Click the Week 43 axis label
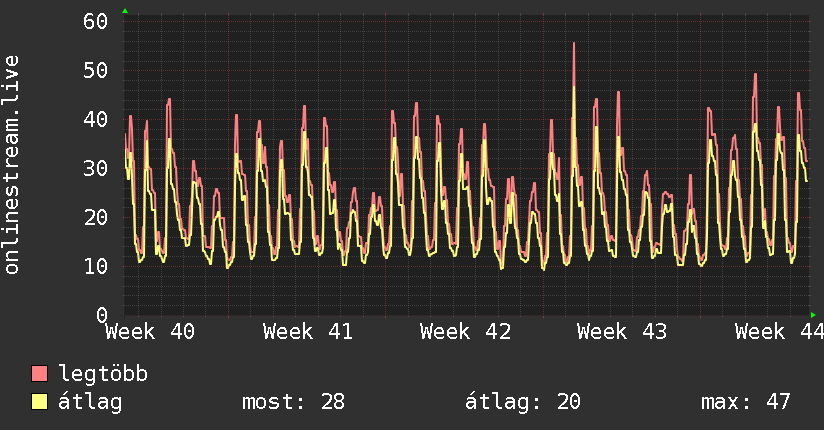Image resolution: width=824 pixels, height=430 pixels. (622, 332)
